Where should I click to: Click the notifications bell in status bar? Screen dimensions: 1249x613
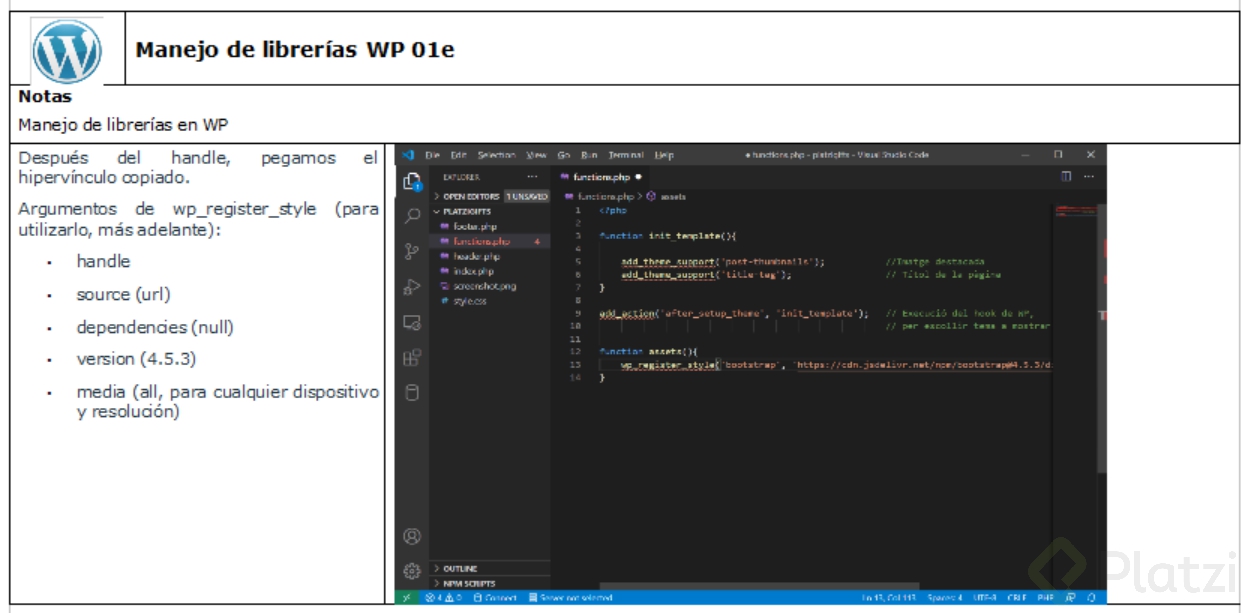pos(1092,598)
